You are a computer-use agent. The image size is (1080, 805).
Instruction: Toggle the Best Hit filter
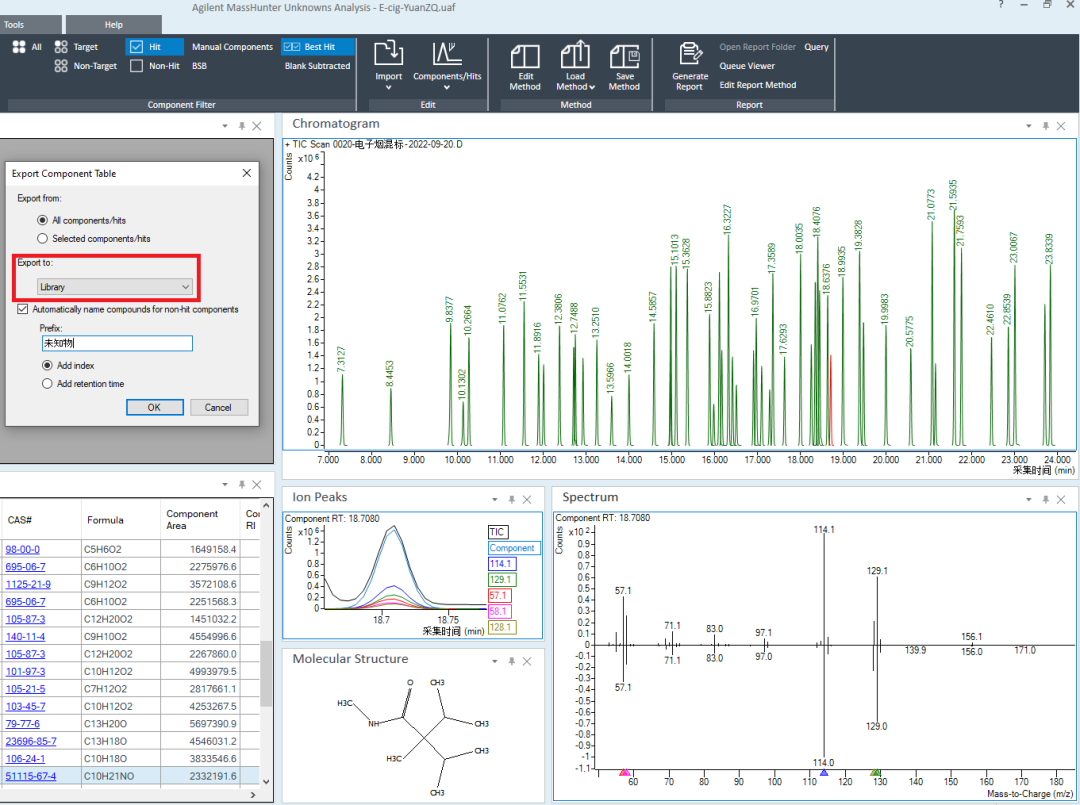(x=318, y=47)
